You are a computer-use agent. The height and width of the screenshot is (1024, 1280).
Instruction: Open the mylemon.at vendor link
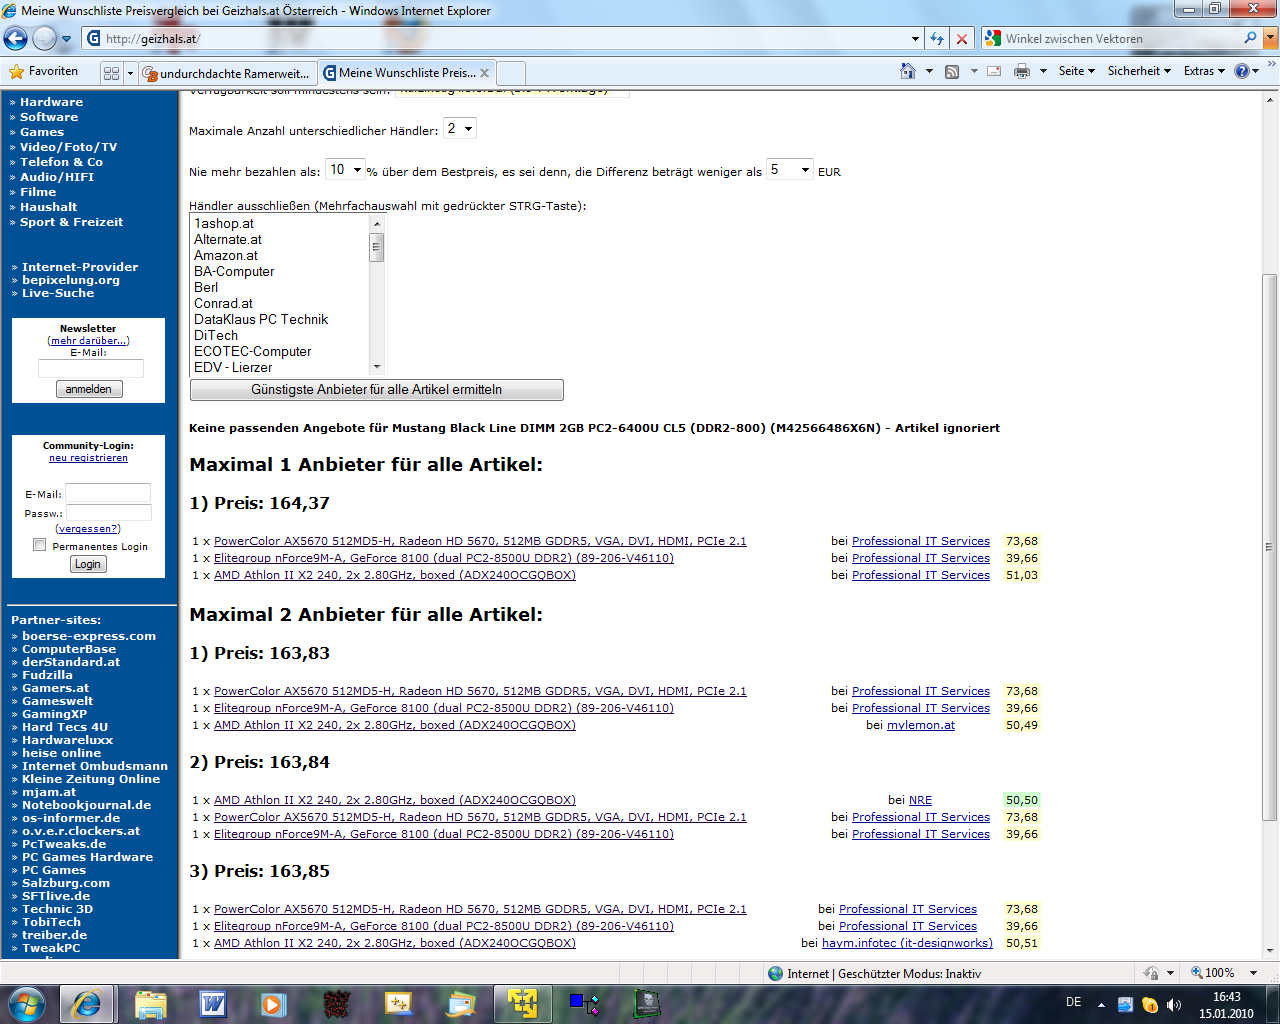921,725
